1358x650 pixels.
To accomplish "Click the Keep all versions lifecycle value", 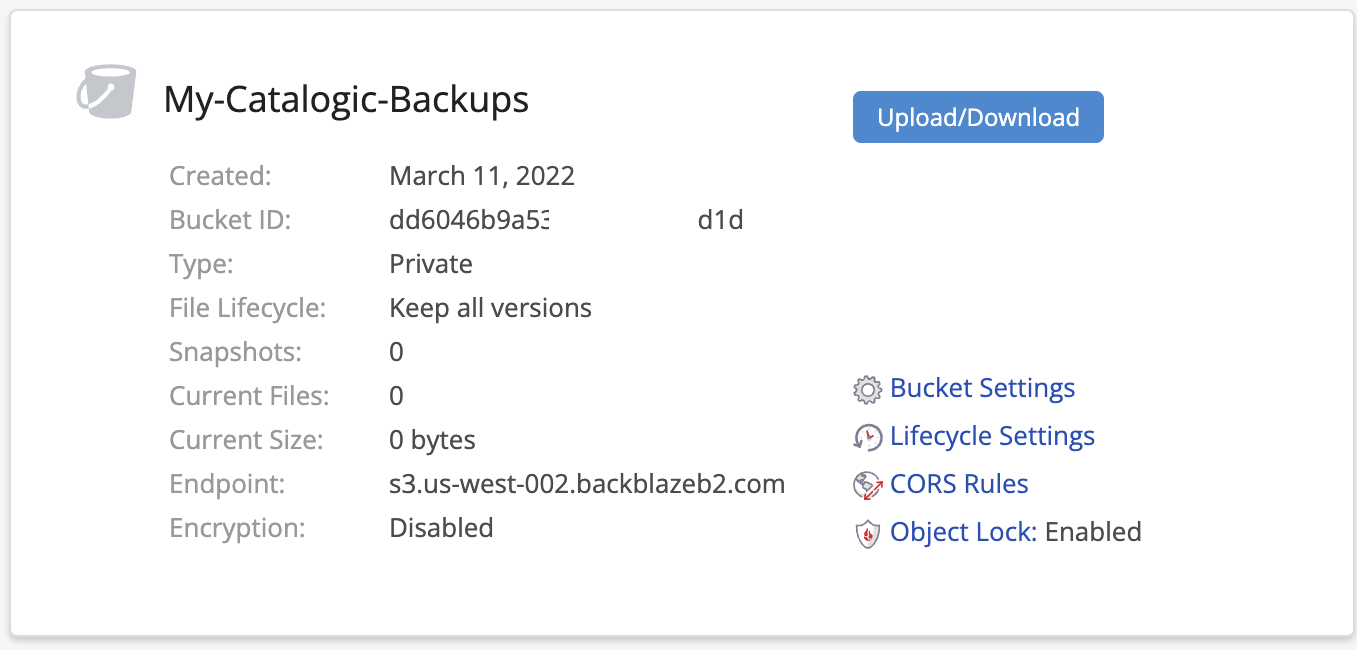I will (490, 308).
